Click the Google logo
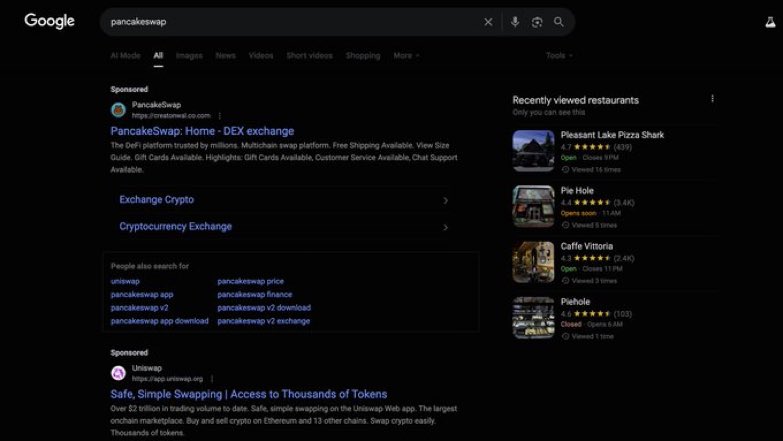This screenshot has height=441, width=783. (49, 21)
